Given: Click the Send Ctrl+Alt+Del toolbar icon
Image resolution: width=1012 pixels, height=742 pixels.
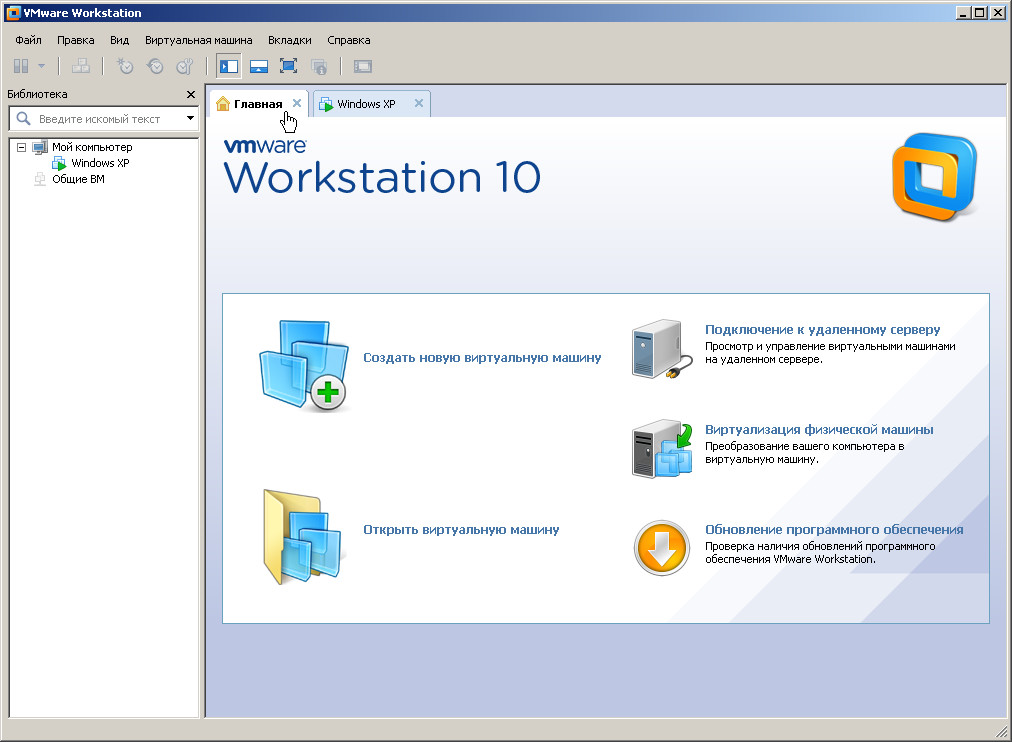Looking at the screenshot, I should click(x=81, y=66).
